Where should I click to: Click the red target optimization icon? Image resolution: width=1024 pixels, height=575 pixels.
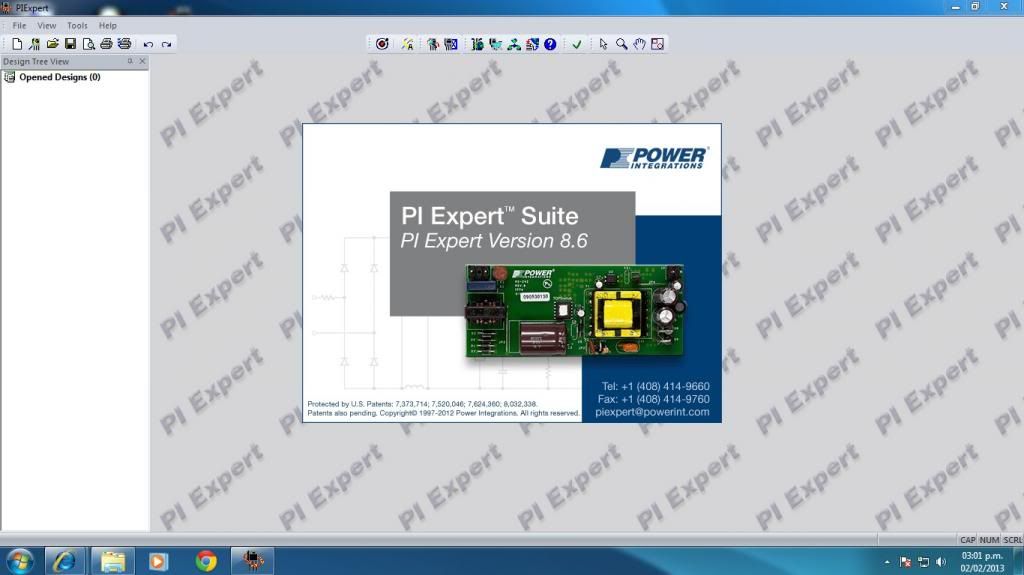(382, 44)
